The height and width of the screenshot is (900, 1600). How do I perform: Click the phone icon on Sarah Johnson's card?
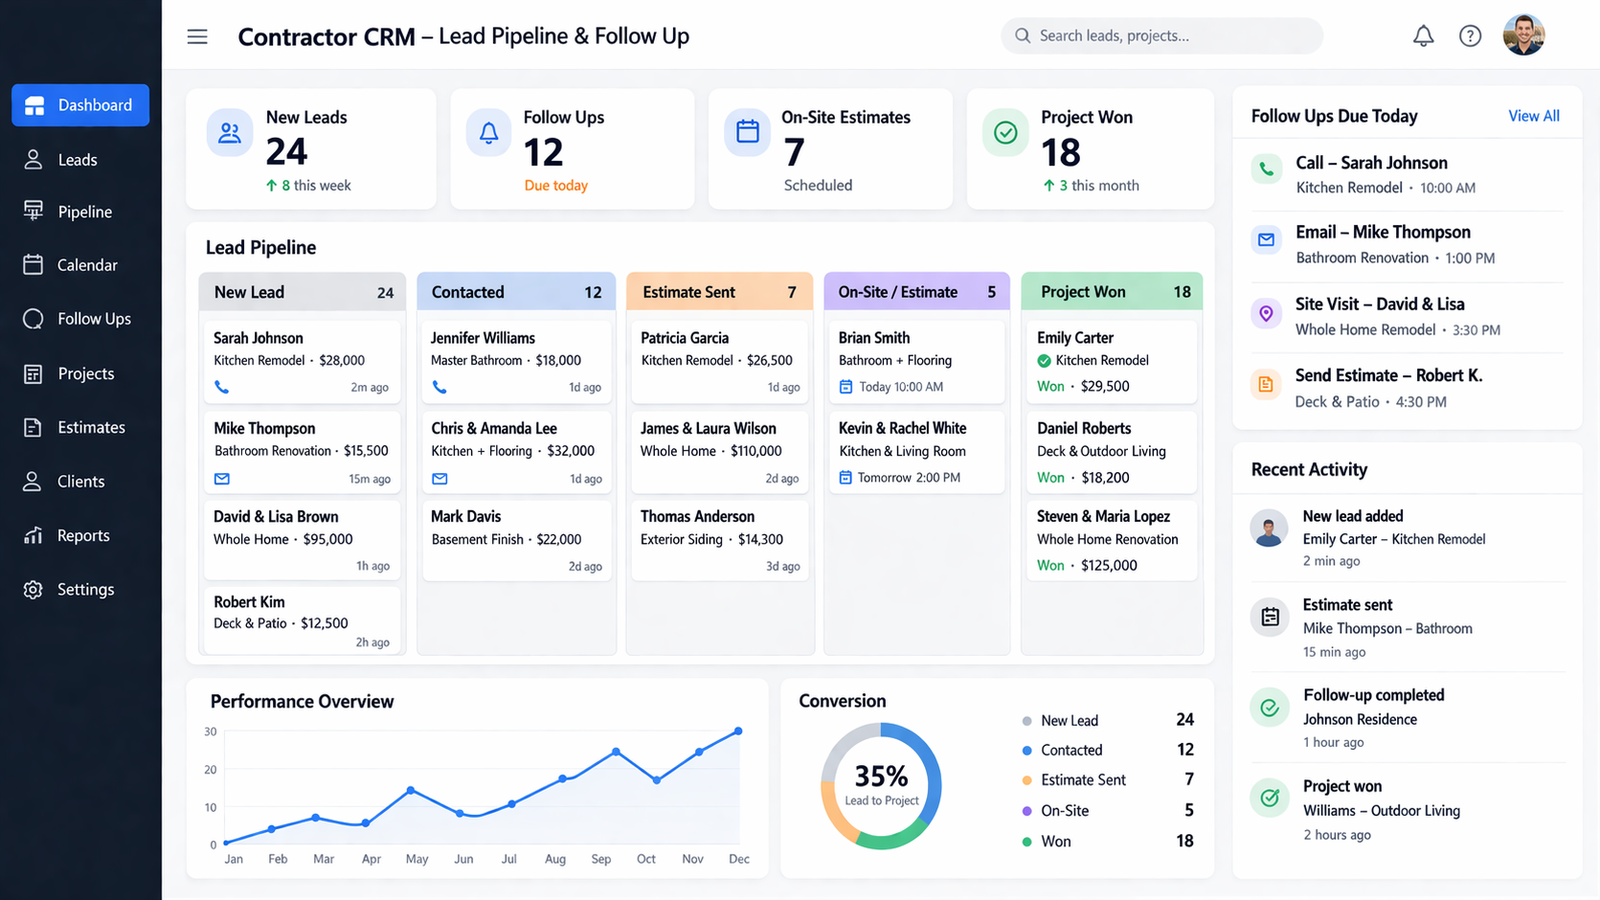coord(221,387)
